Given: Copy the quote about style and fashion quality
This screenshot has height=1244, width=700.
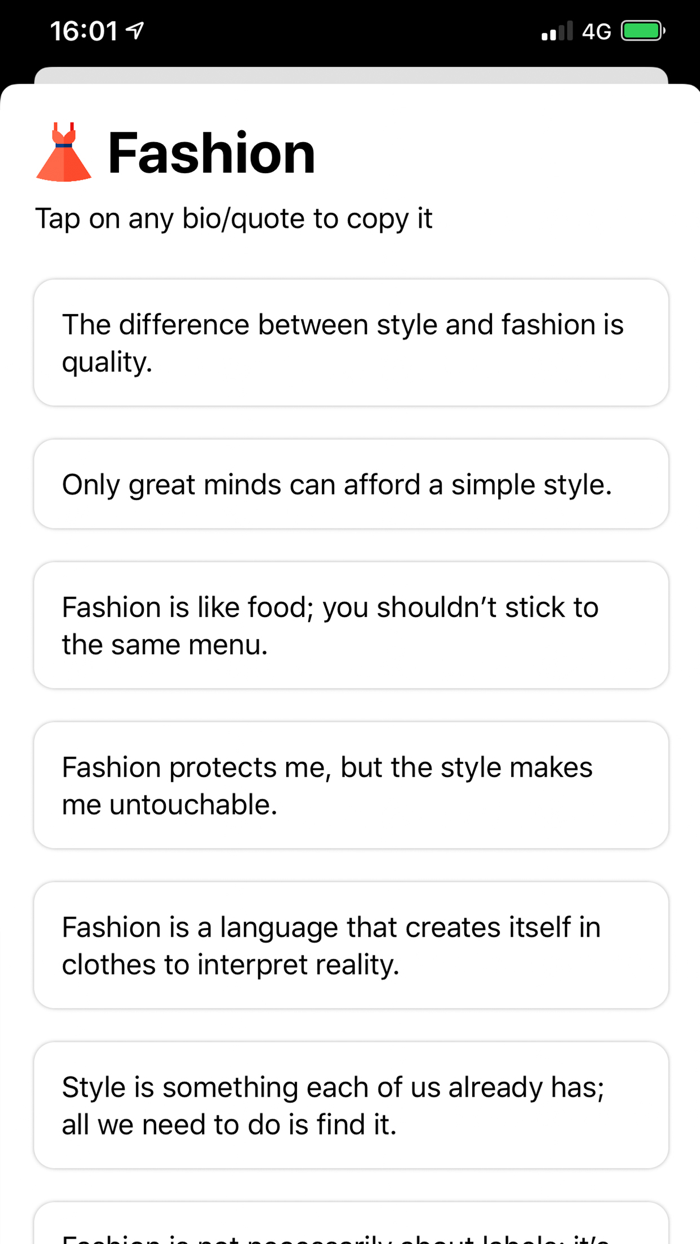Looking at the screenshot, I should [x=350, y=343].
